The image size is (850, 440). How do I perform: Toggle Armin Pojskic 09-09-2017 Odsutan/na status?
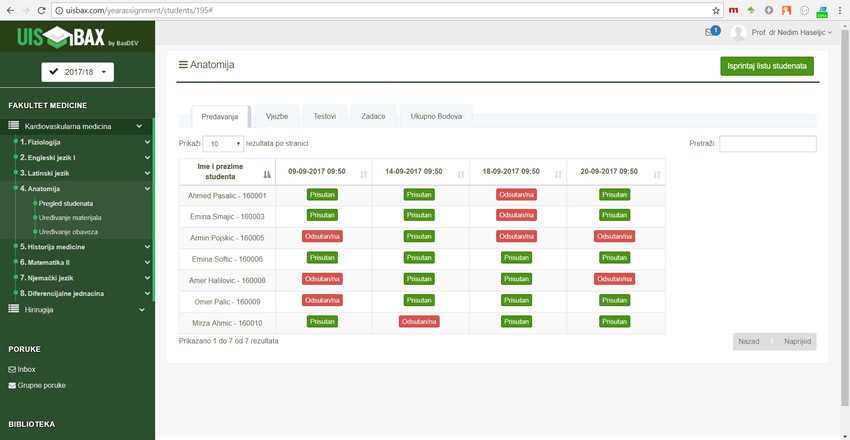point(322,237)
